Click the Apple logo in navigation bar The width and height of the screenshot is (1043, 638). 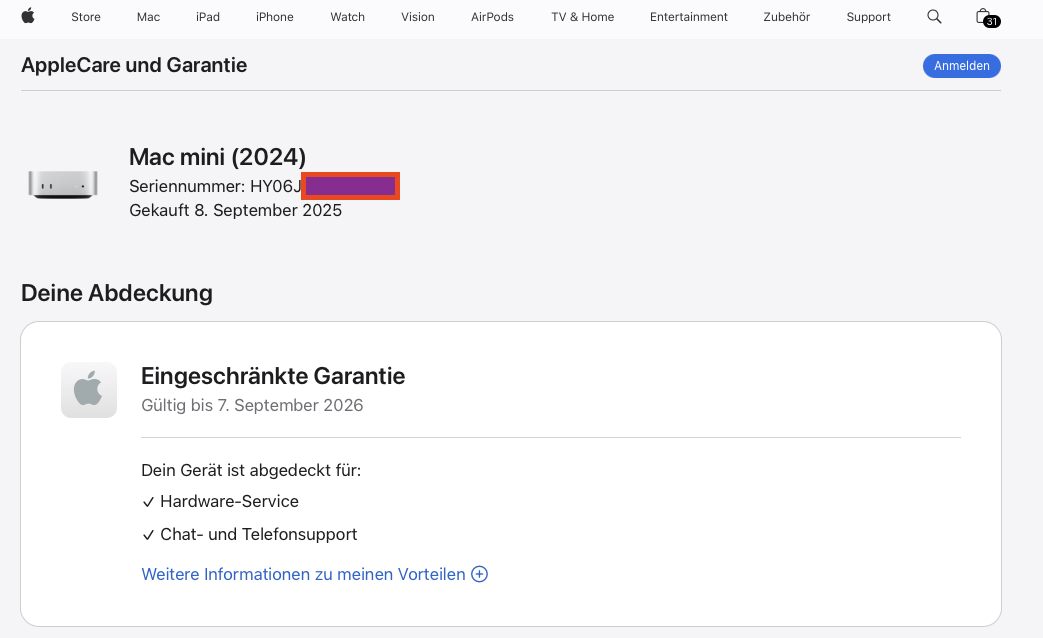(28, 16)
